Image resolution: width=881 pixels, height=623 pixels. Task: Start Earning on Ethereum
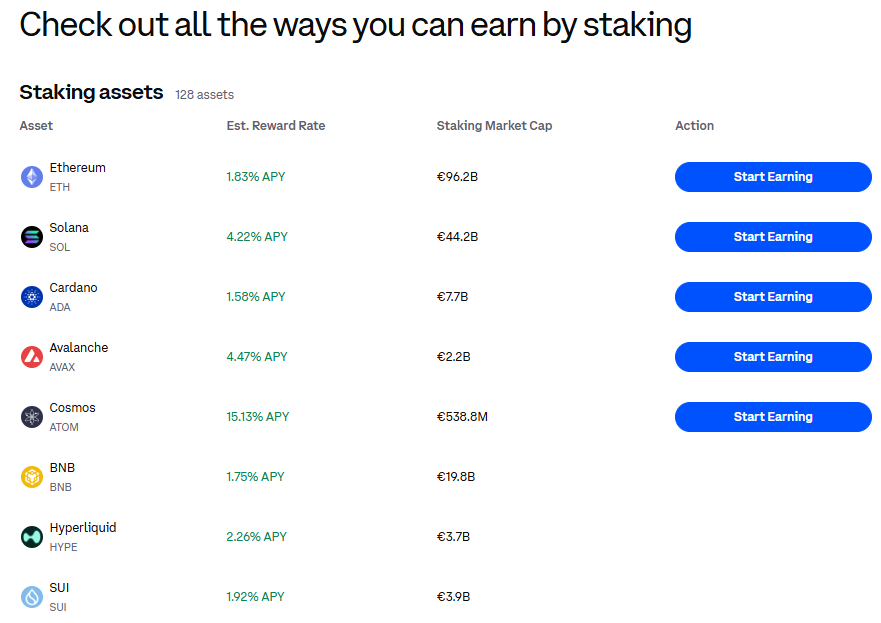[x=772, y=176]
